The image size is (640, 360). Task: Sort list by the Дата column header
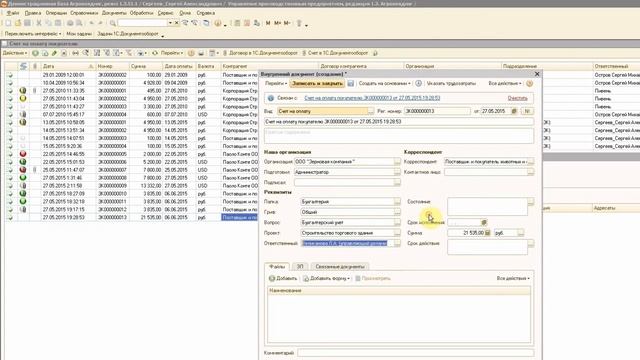pos(68,66)
